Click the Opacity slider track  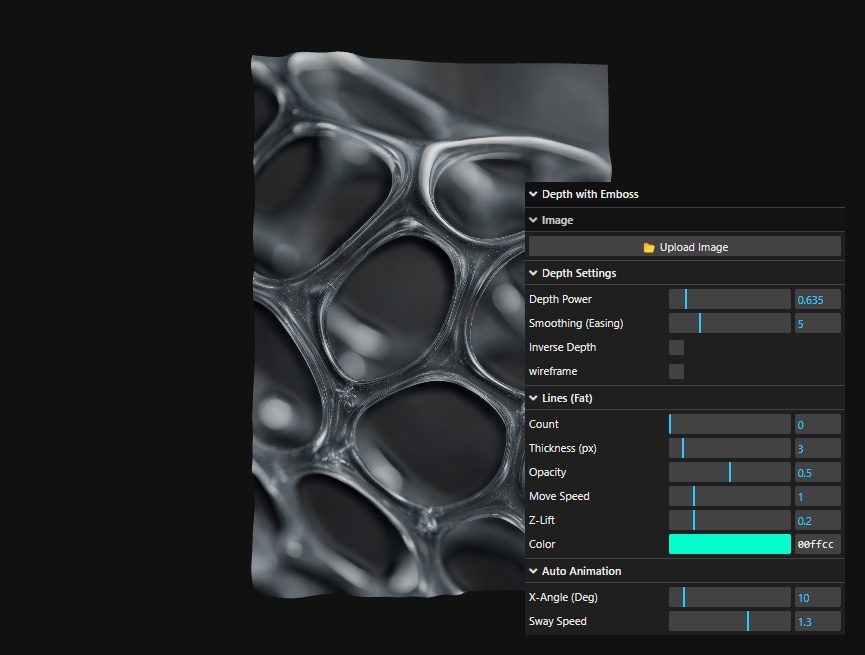coord(729,472)
